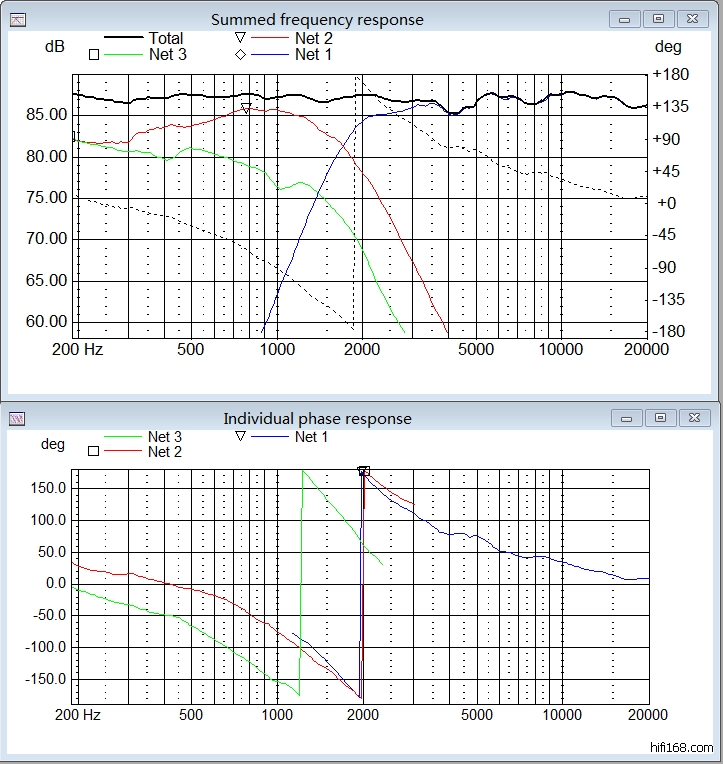
Task: Maximize the Individual phase response window
Action: coord(659,418)
